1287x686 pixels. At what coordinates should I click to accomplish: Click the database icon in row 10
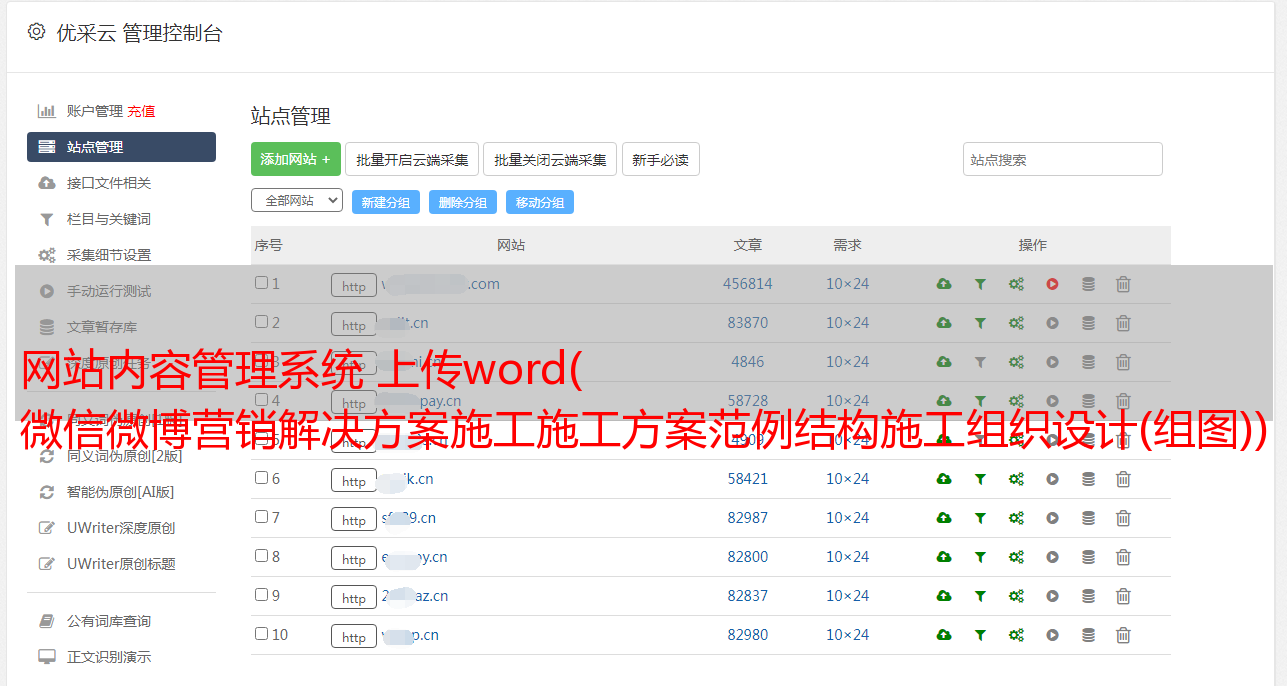coord(1088,635)
